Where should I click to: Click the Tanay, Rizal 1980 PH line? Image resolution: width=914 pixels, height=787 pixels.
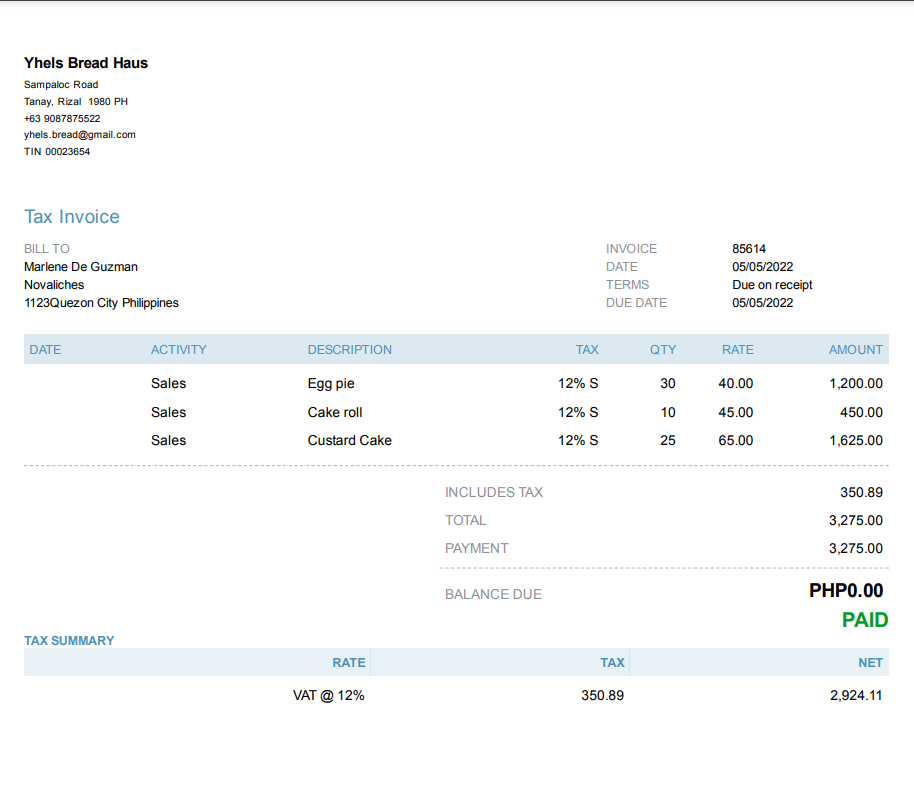click(76, 101)
